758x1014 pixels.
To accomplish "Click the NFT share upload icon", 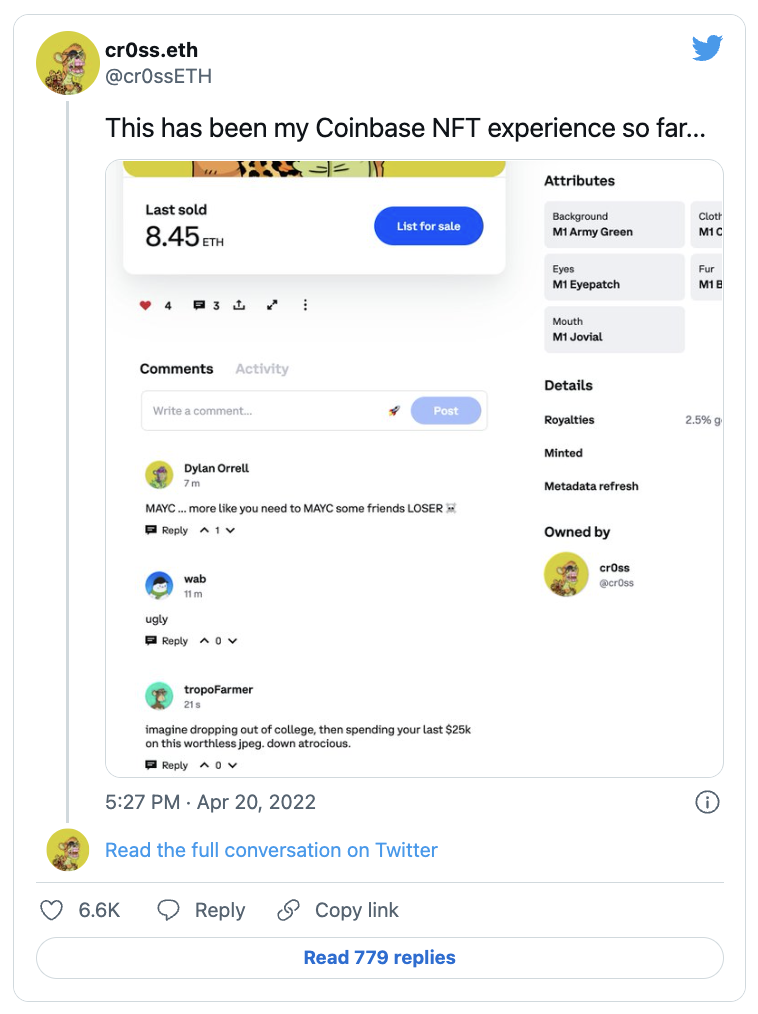I will [x=239, y=305].
